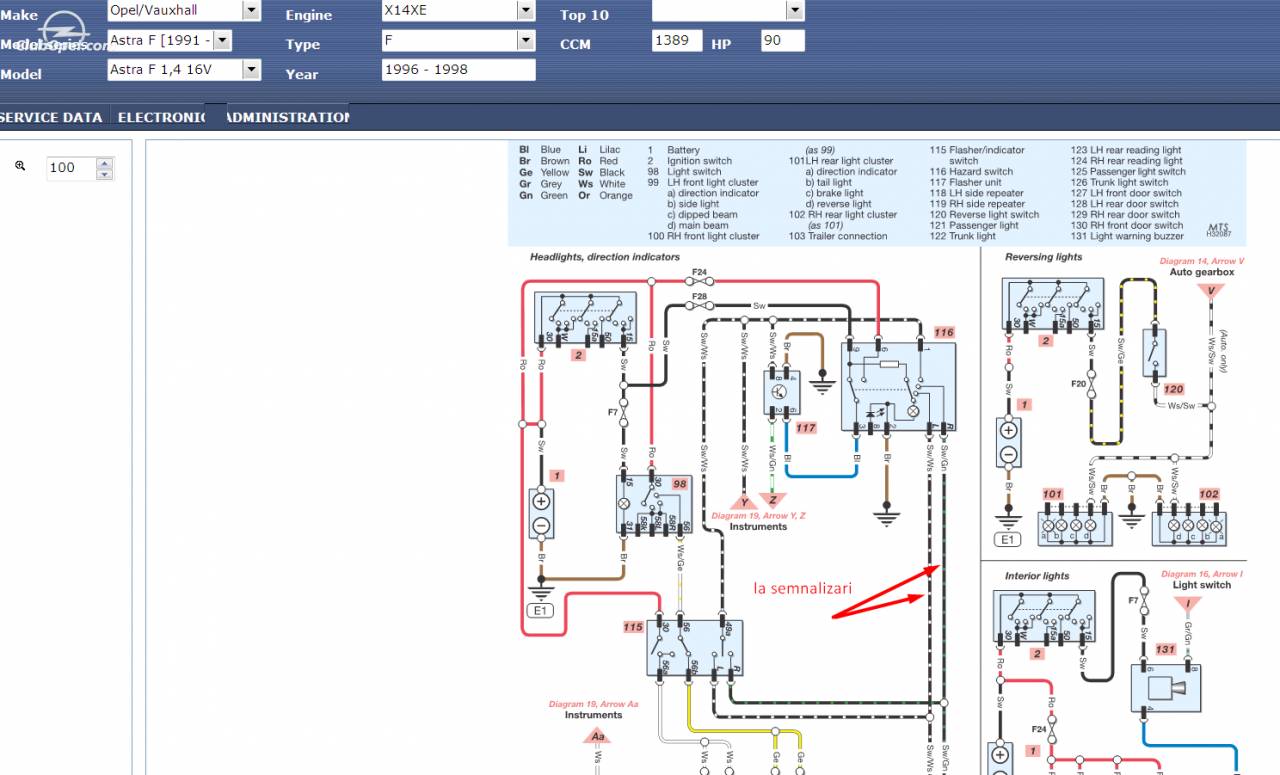Click the pink arrow Z Instruments marker

click(x=772, y=501)
